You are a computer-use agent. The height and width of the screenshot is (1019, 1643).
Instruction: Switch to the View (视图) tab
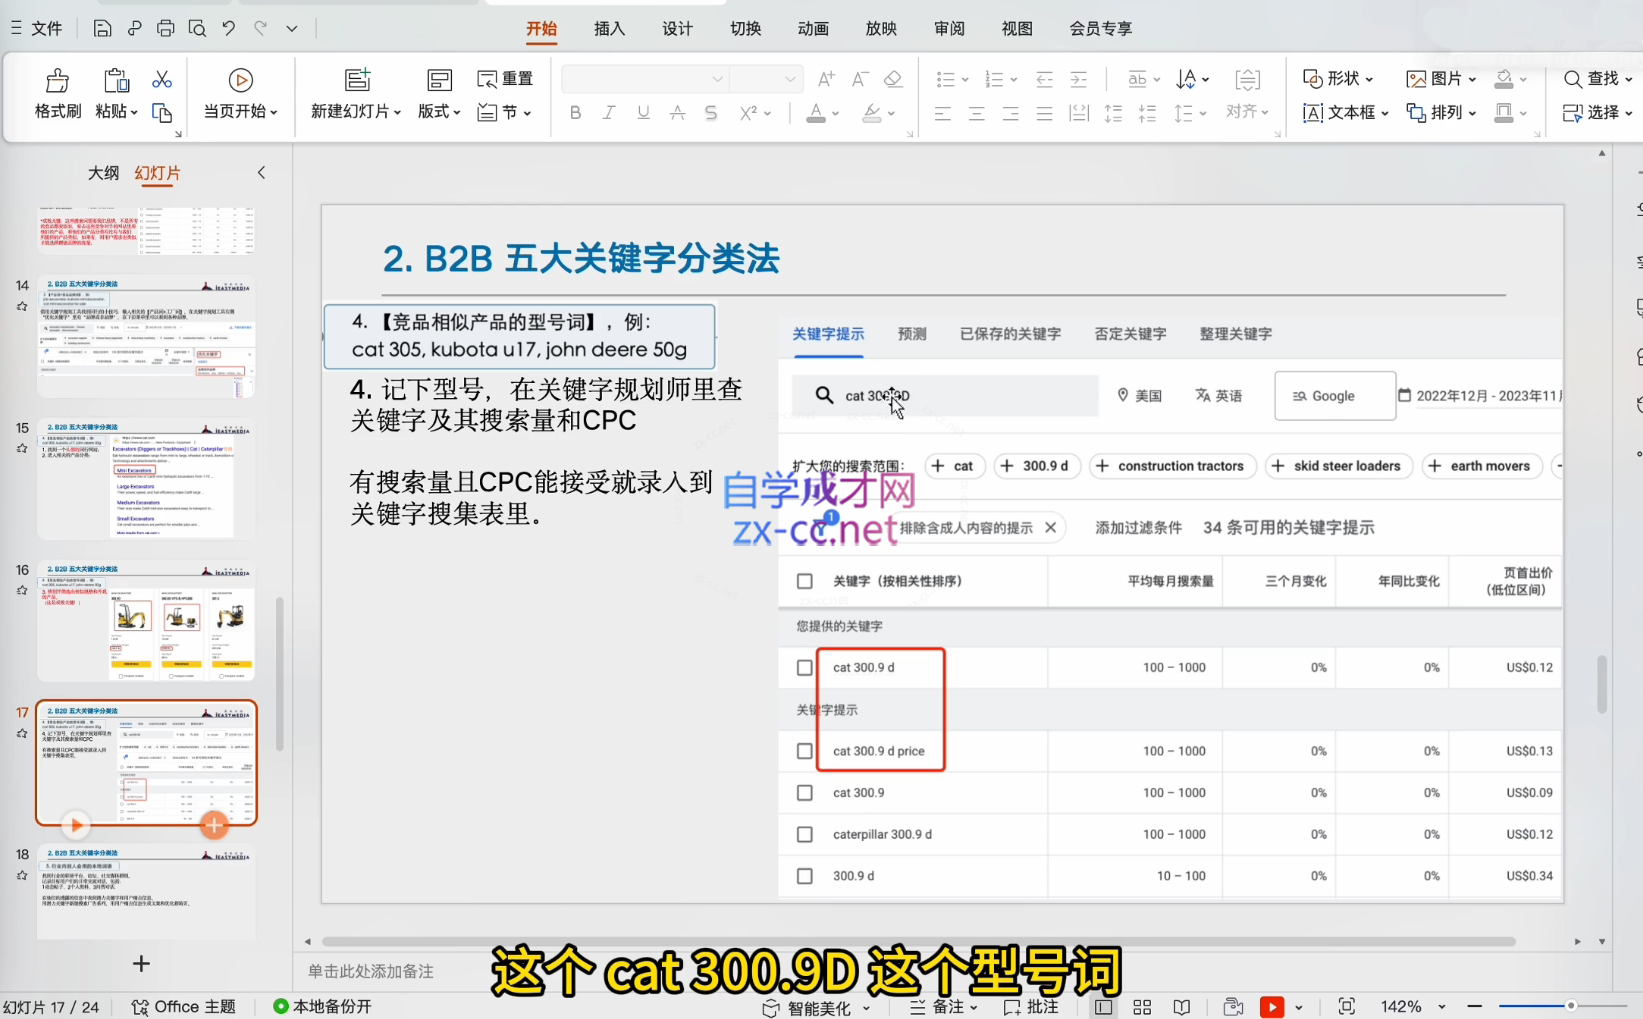pos(1017,28)
